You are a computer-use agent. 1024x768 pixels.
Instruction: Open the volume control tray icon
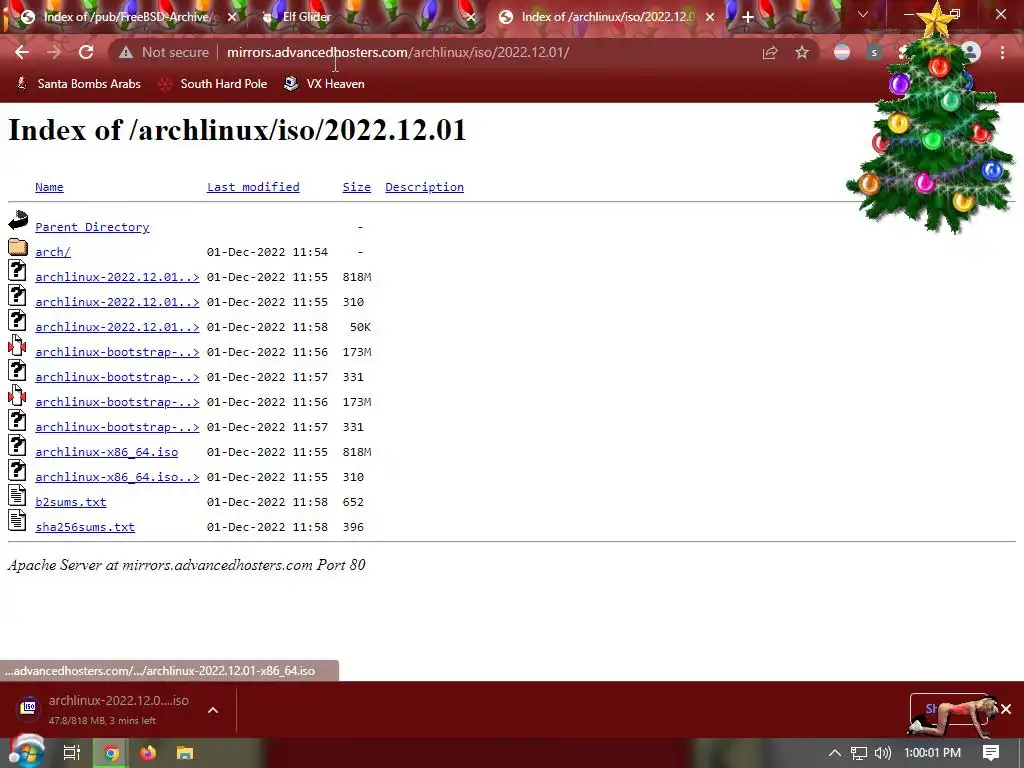882,753
